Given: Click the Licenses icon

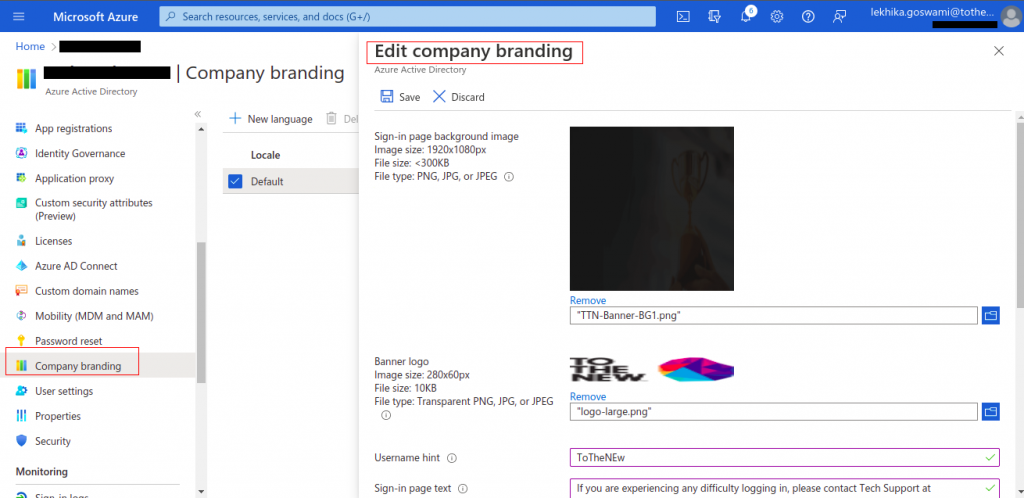Looking at the screenshot, I should point(22,241).
